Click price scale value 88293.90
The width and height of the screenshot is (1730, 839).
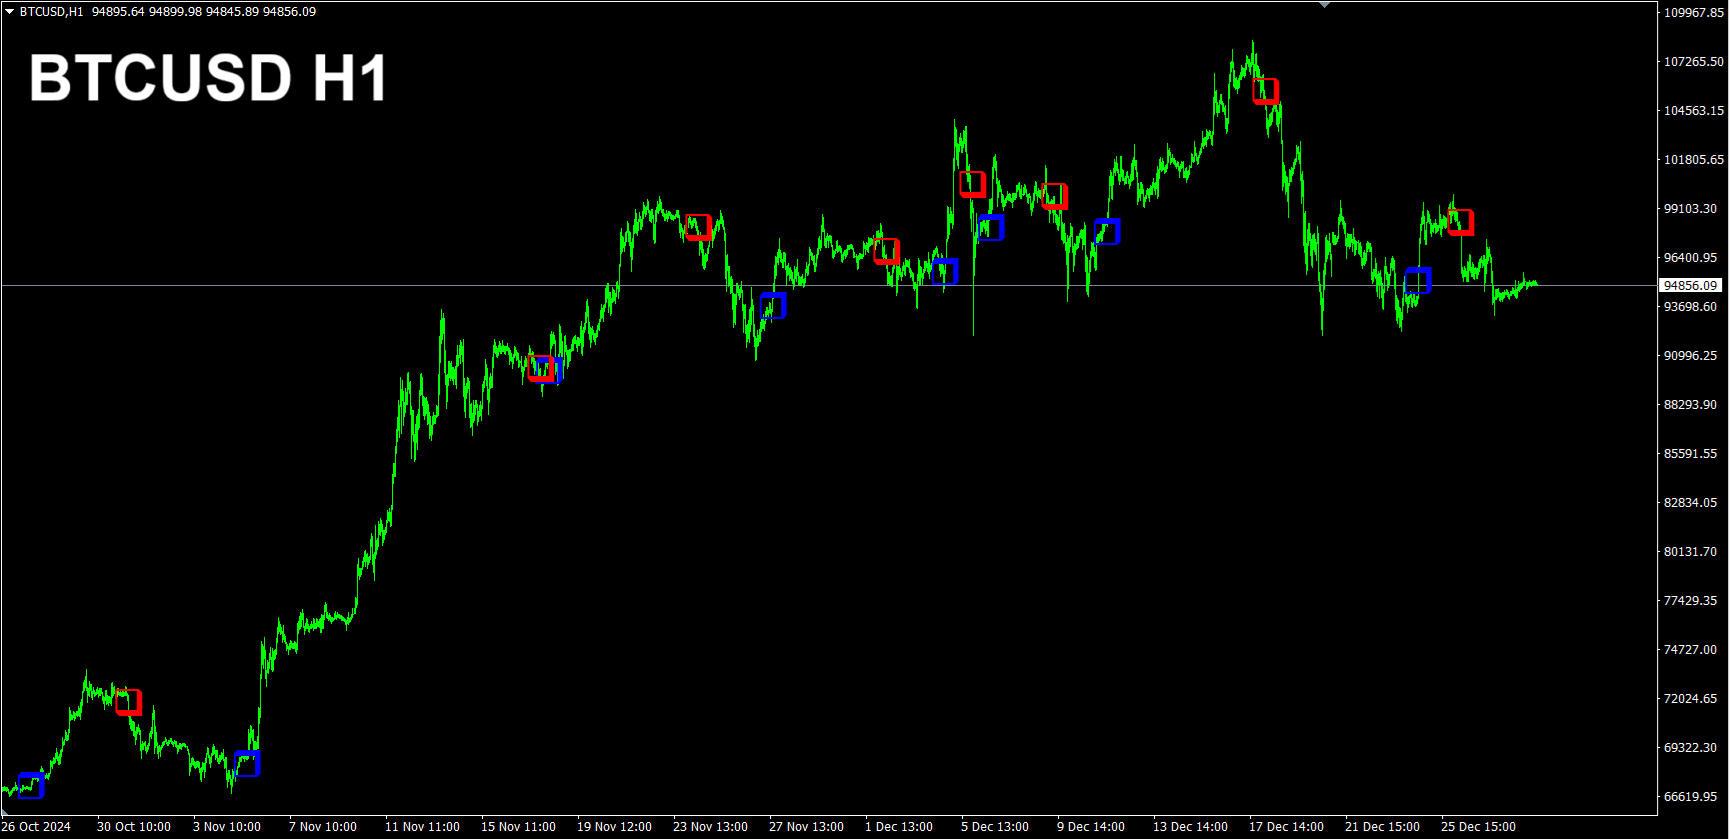click(x=1691, y=405)
